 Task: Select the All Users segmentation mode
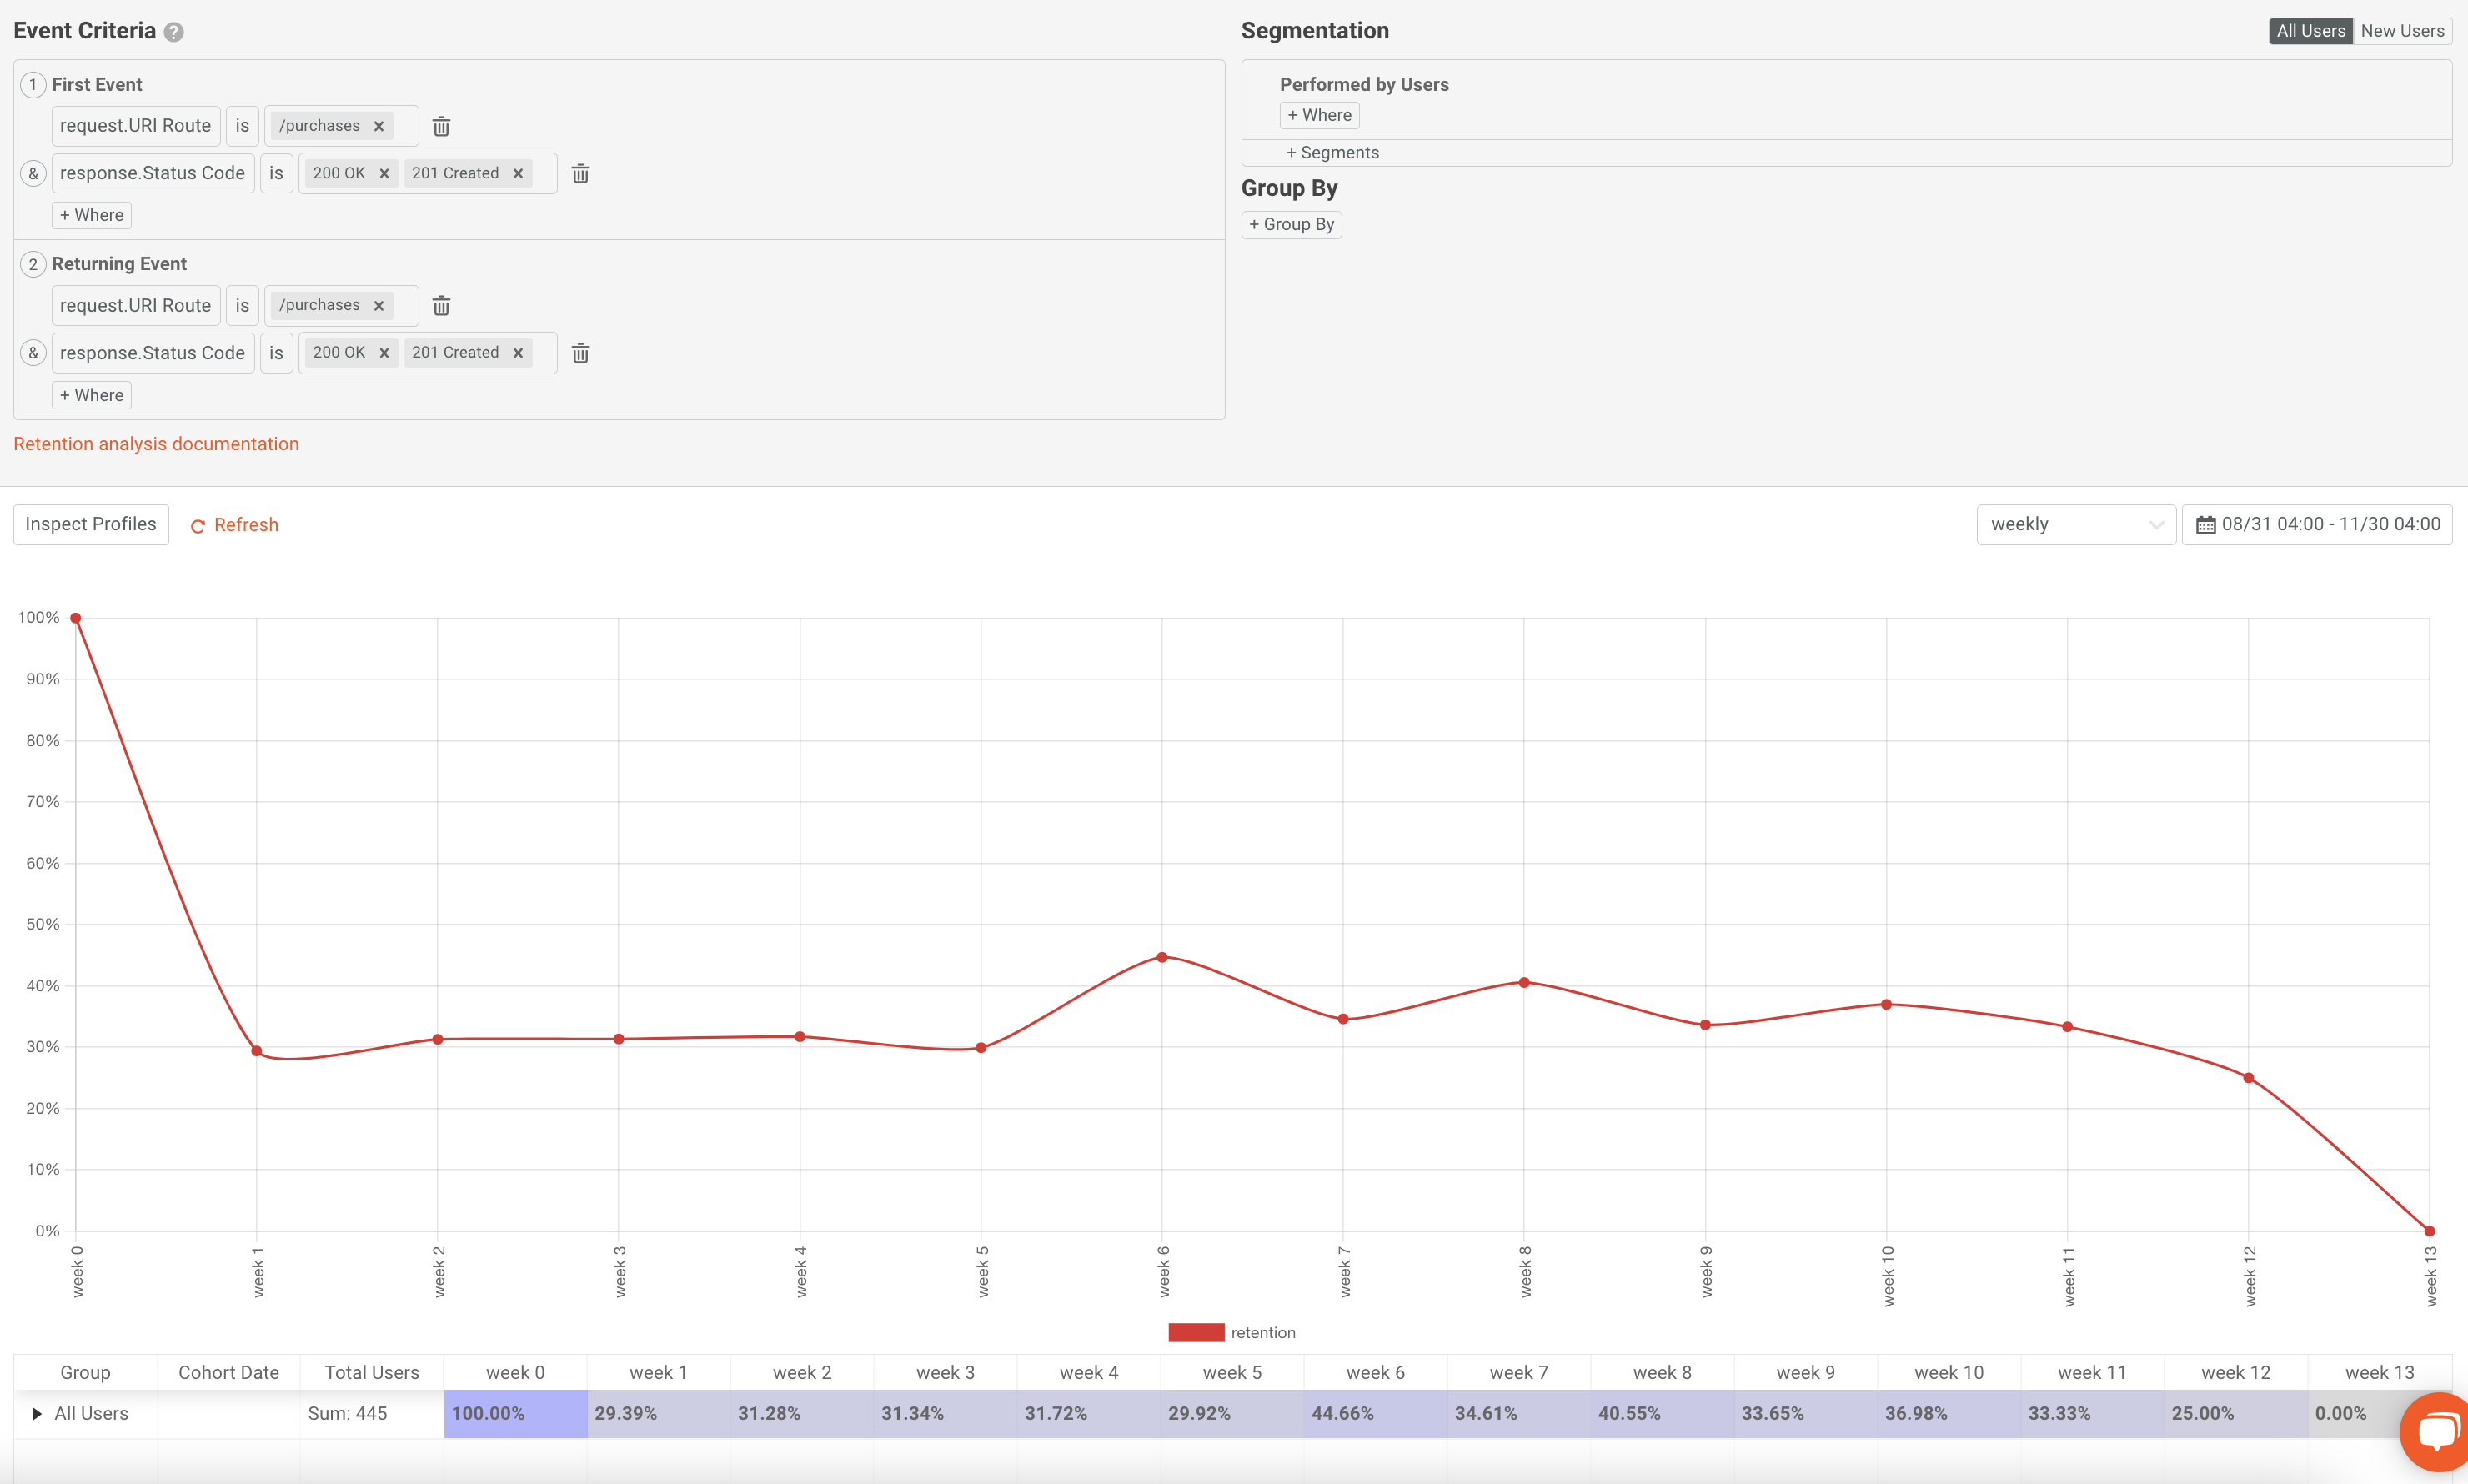(2310, 30)
